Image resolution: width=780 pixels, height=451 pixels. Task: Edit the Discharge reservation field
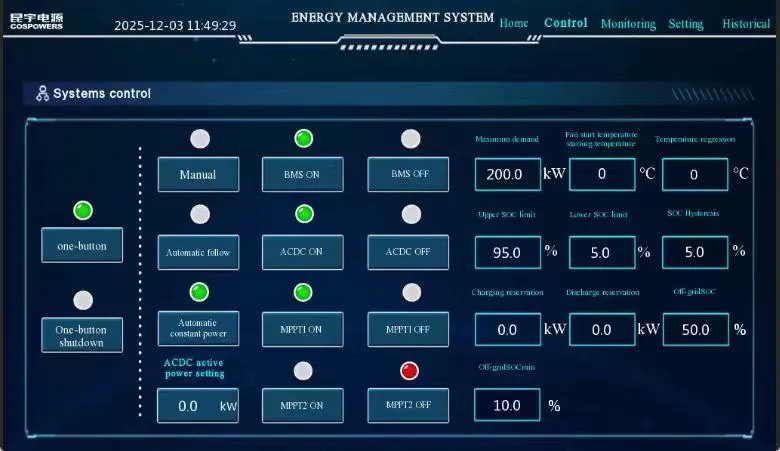click(602, 329)
